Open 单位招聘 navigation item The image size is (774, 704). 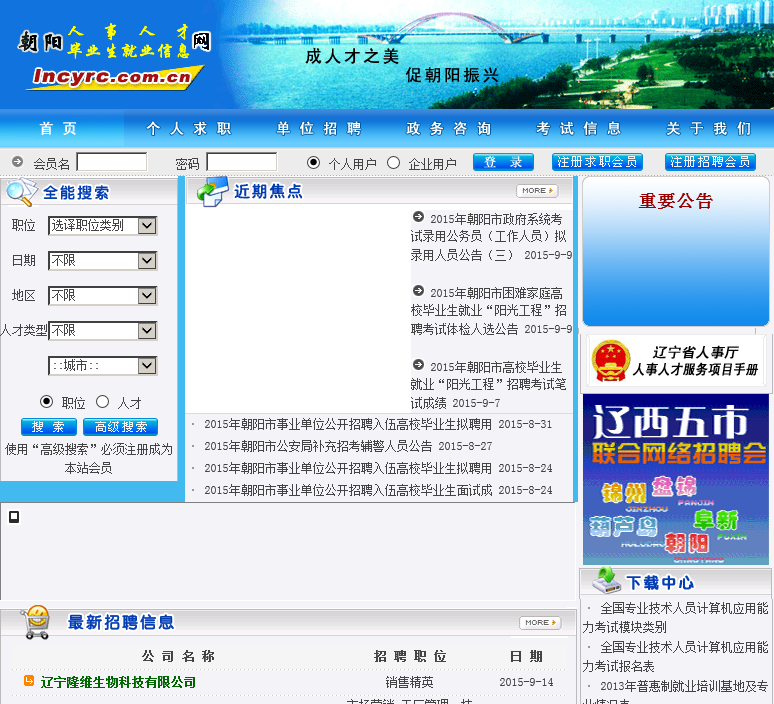click(319, 128)
